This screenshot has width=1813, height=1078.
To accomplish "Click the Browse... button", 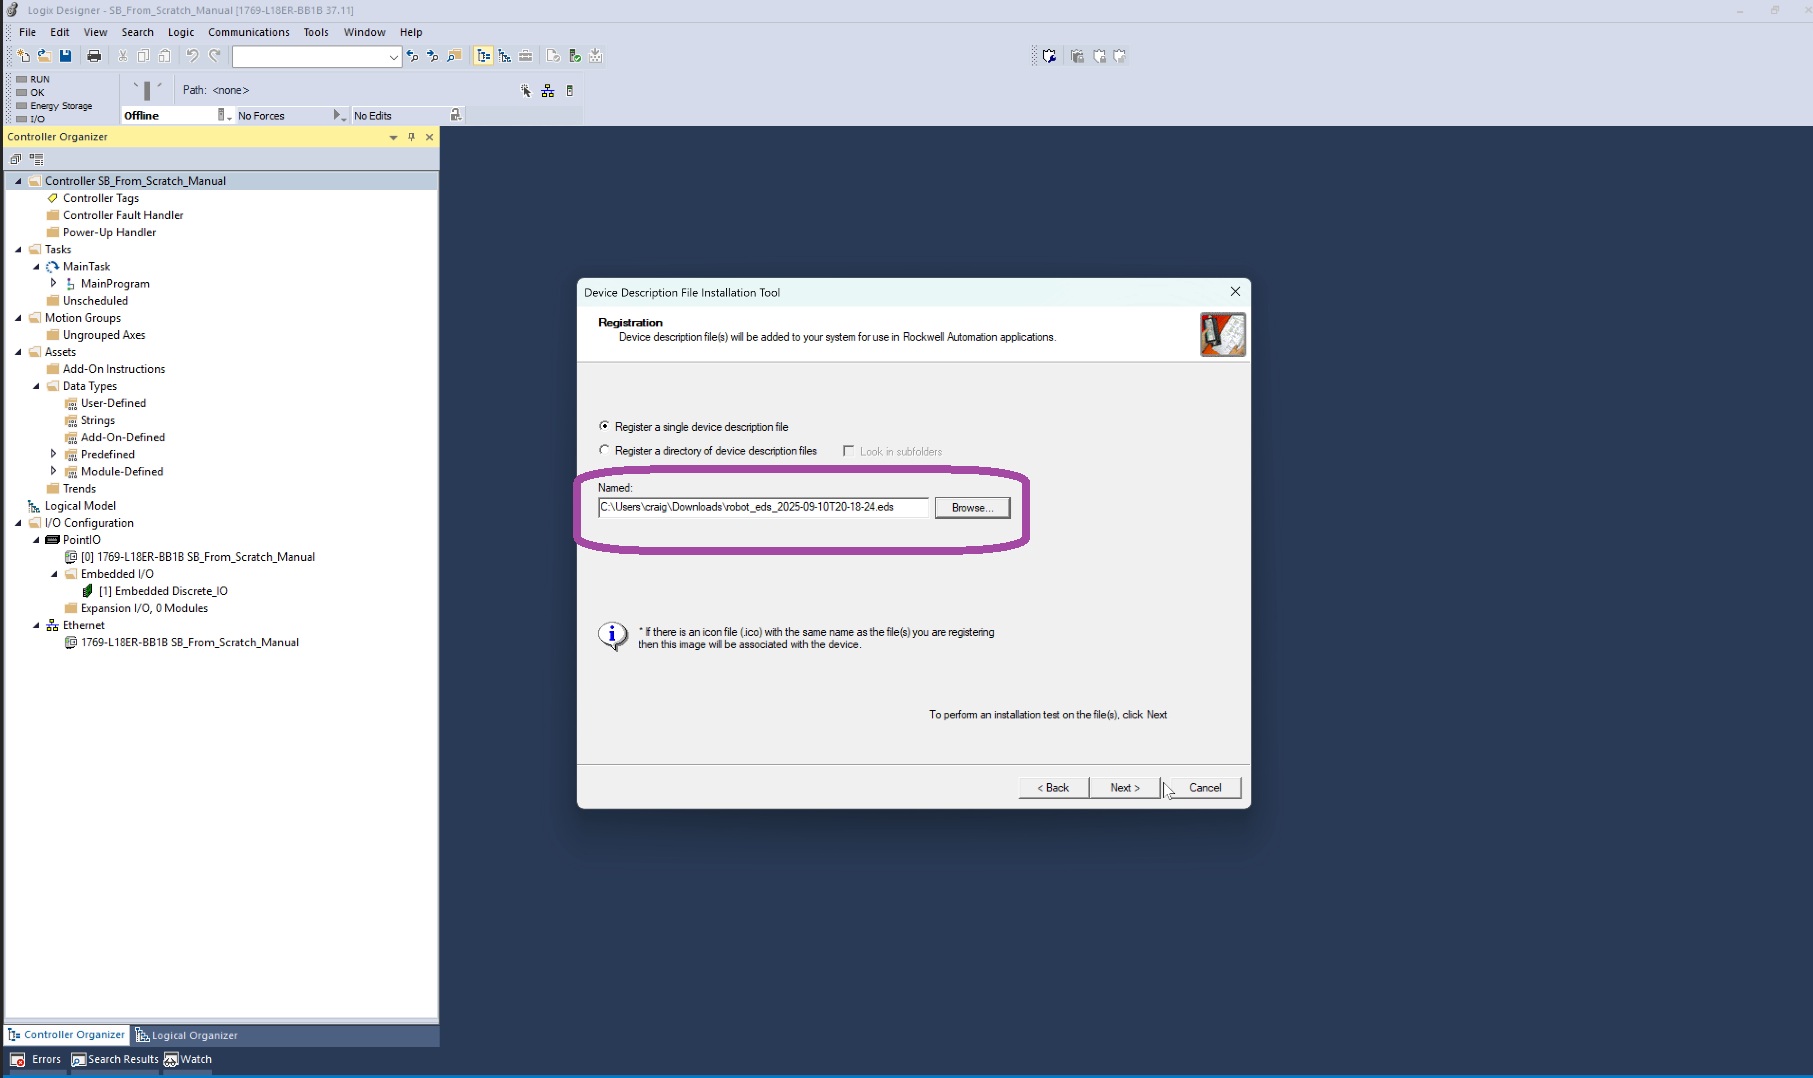I will click(x=971, y=508).
